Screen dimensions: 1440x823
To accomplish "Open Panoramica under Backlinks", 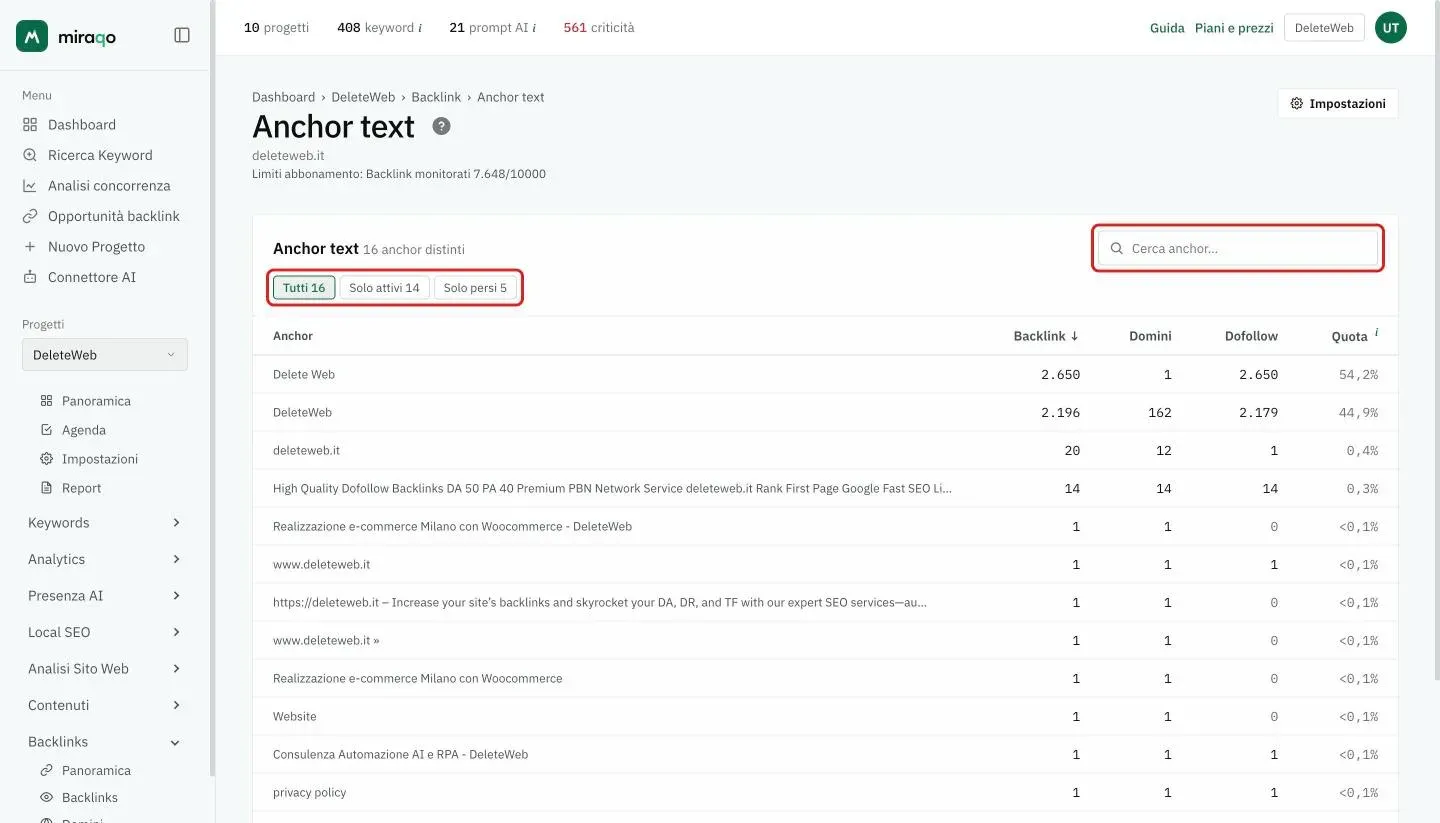I will pos(96,771).
